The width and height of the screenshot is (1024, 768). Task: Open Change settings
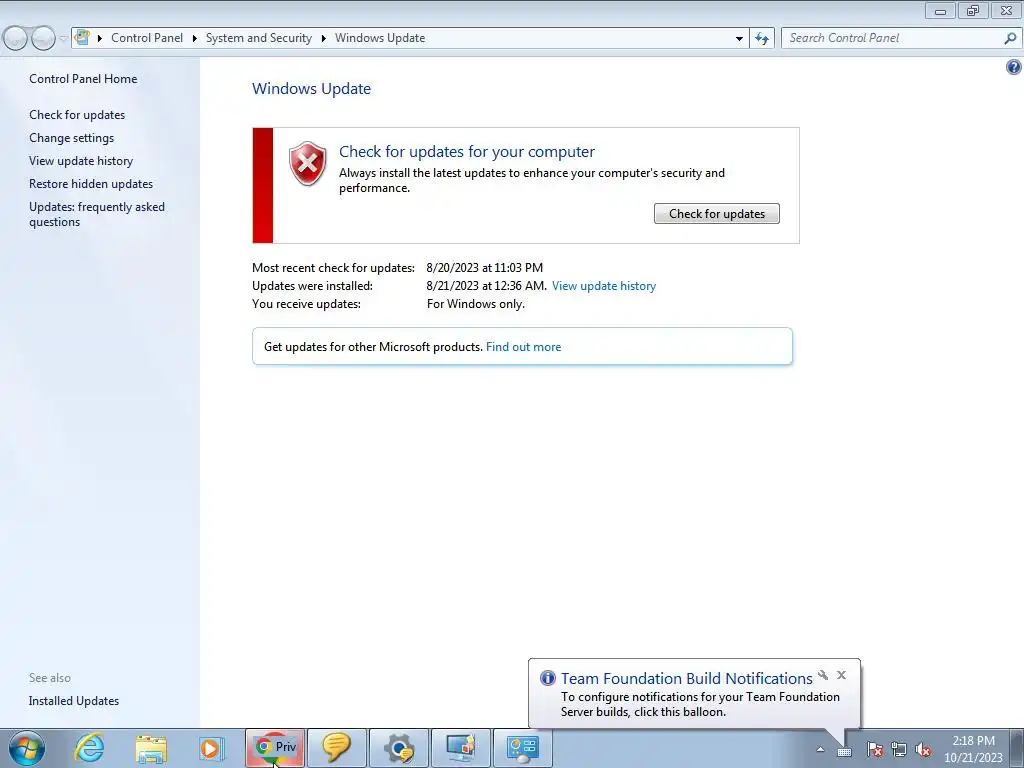click(x=71, y=138)
